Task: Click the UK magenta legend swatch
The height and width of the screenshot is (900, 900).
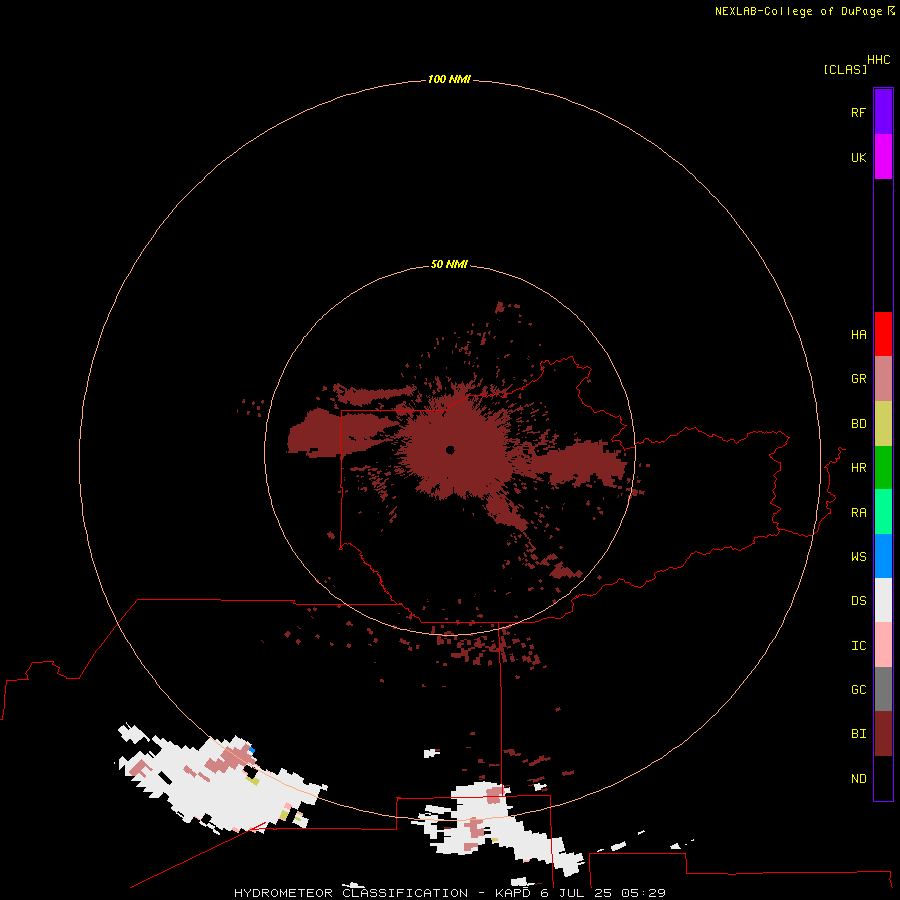Action: click(883, 157)
